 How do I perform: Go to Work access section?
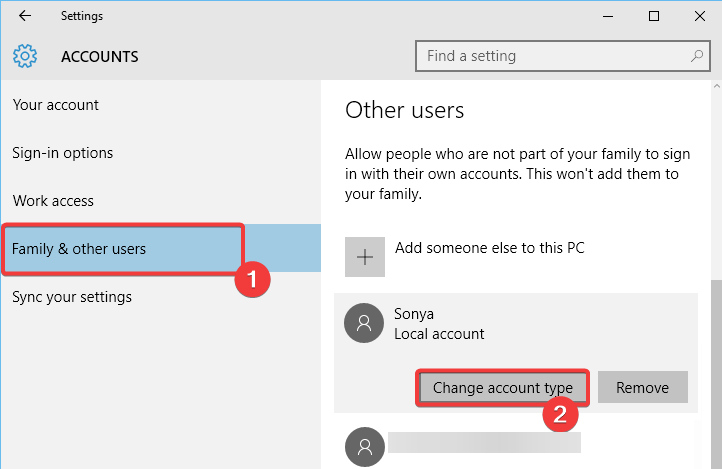pyautogui.click(x=53, y=201)
